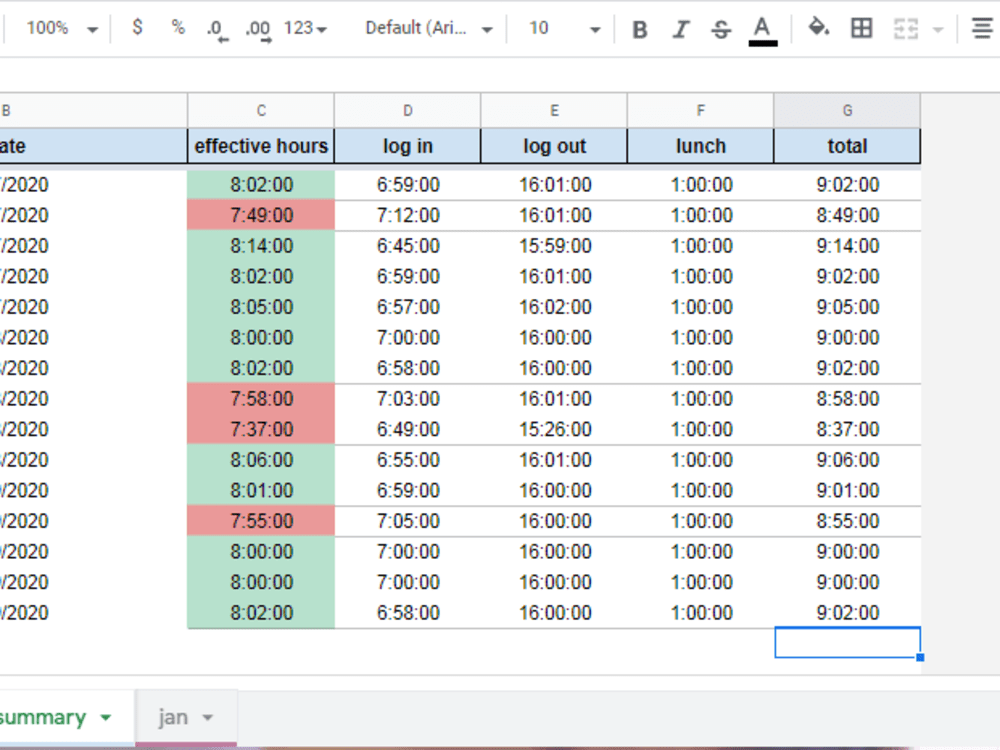Open fill color paint bucket
The height and width of the screenshot is (750, 1000).
point(819,28)
